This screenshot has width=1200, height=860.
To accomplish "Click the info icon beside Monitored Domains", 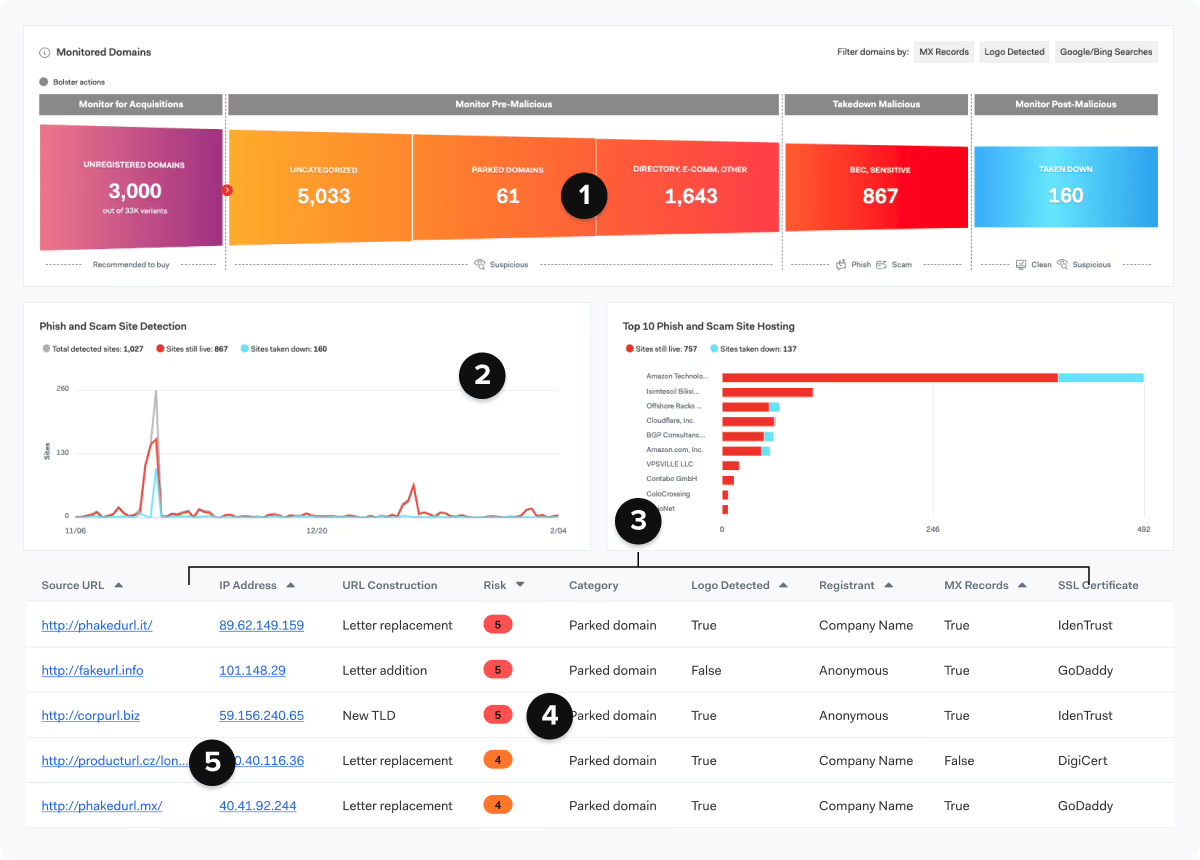I will [44, 53].
